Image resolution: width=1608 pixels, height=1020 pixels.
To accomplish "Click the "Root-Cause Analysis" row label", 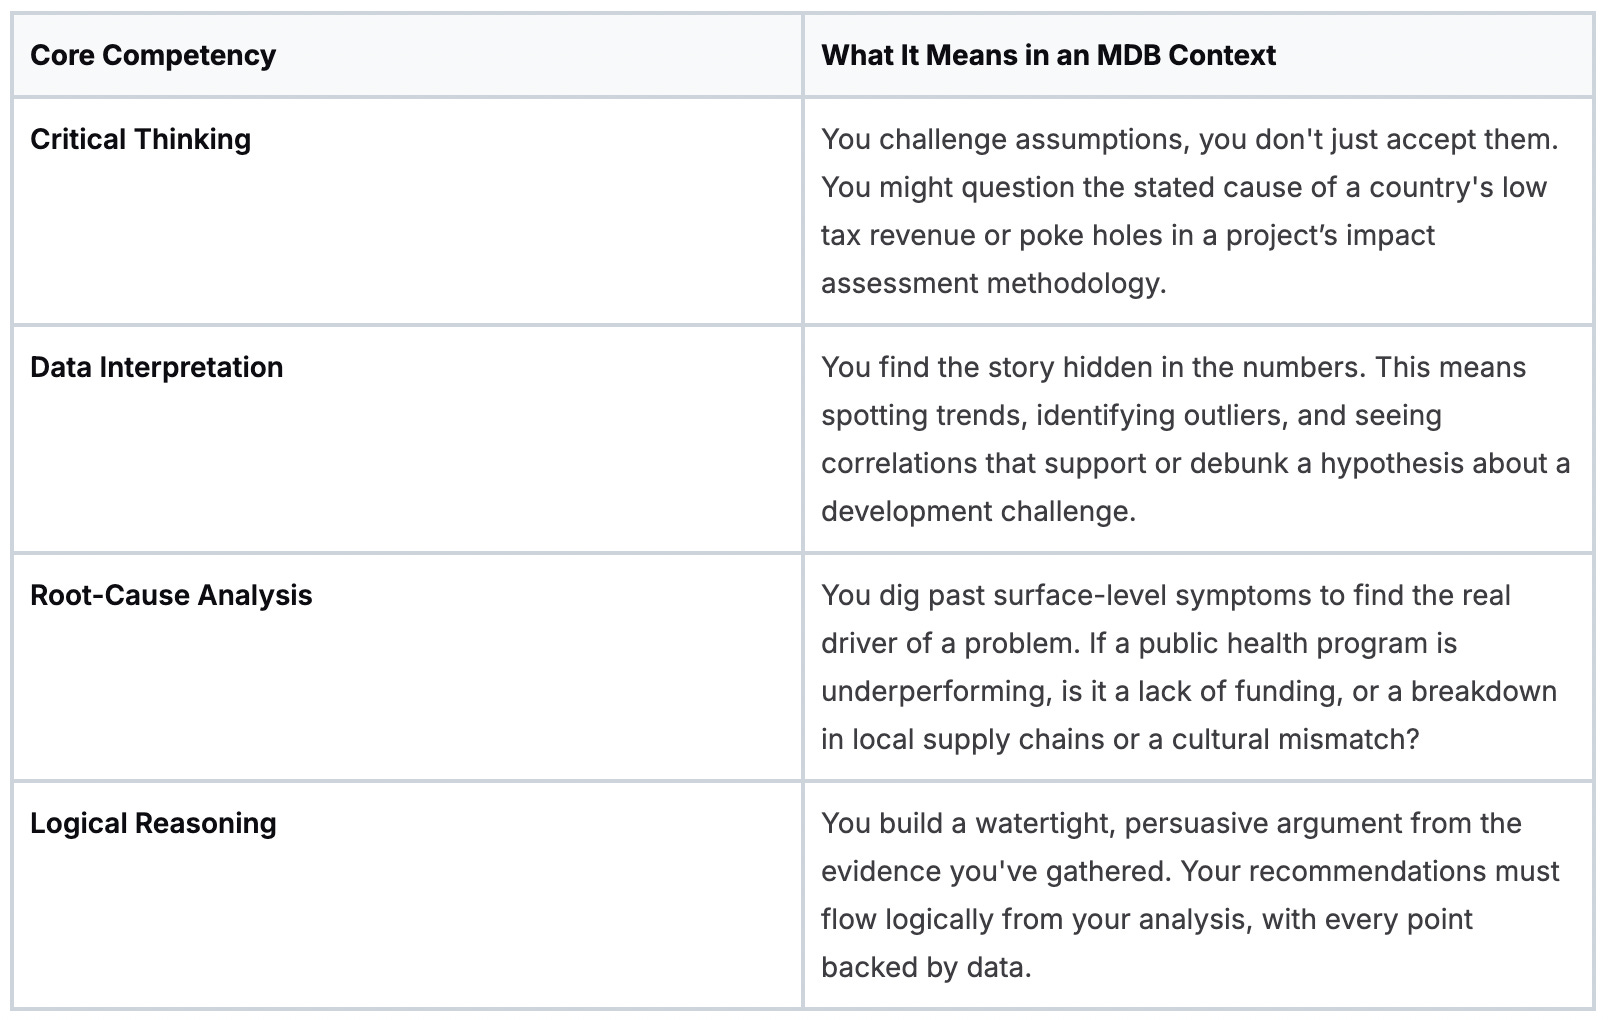I will tap(171, 595).
